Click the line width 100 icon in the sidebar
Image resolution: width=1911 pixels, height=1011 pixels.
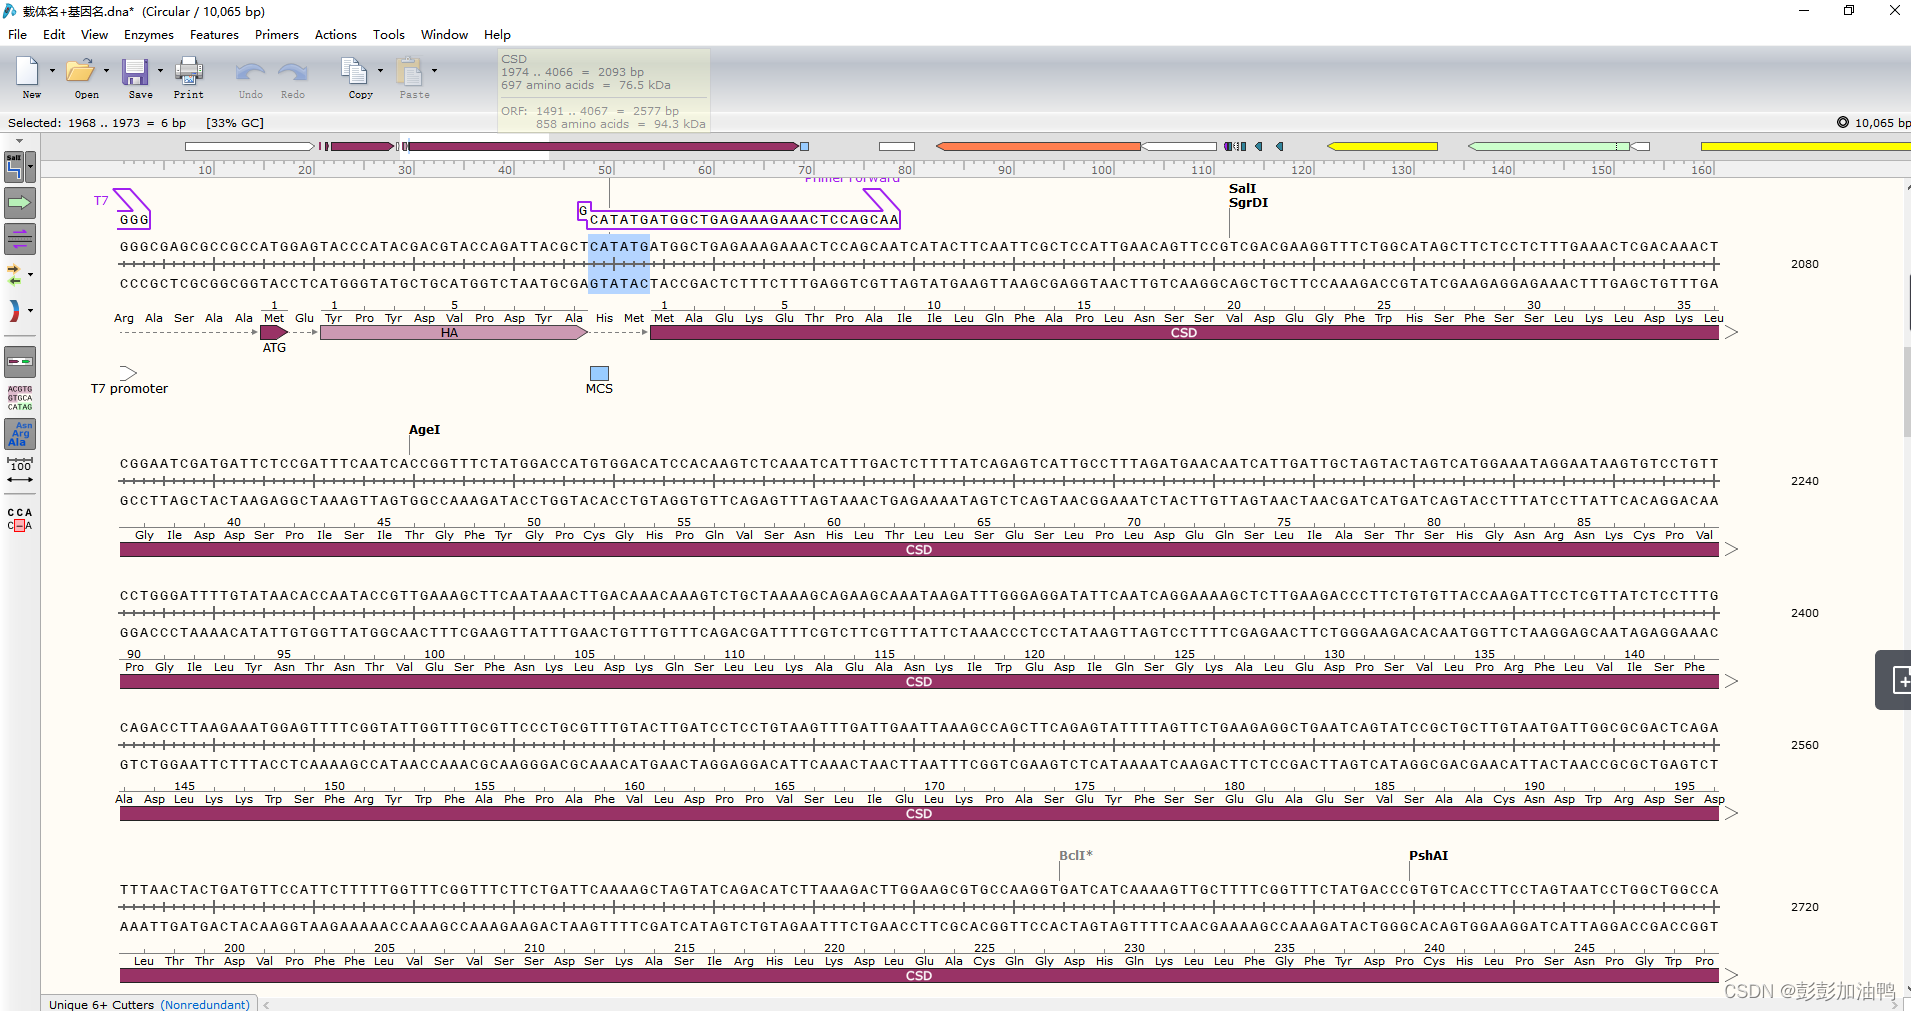pos(20,471)
